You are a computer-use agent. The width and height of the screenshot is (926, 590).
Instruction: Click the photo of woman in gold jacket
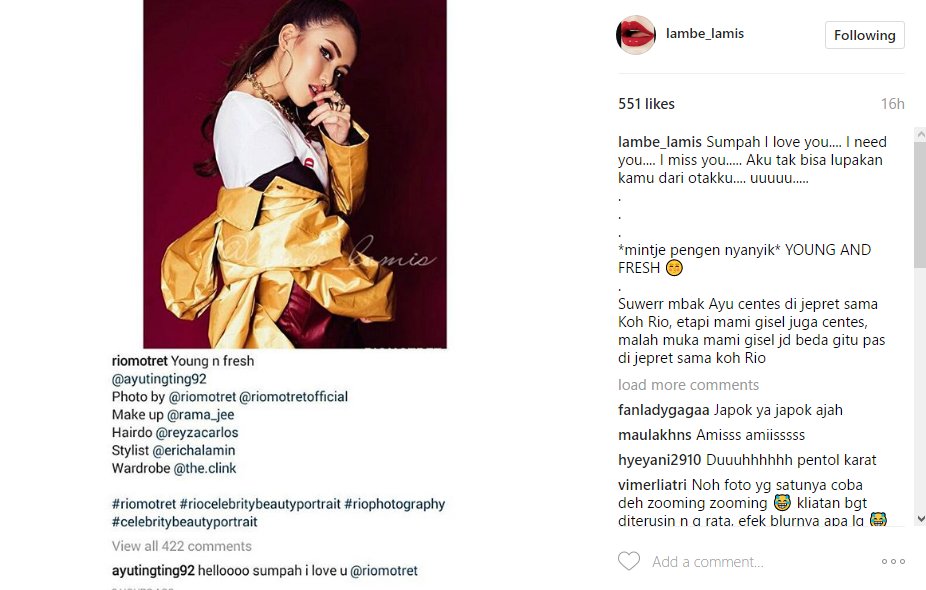point(295,174)
